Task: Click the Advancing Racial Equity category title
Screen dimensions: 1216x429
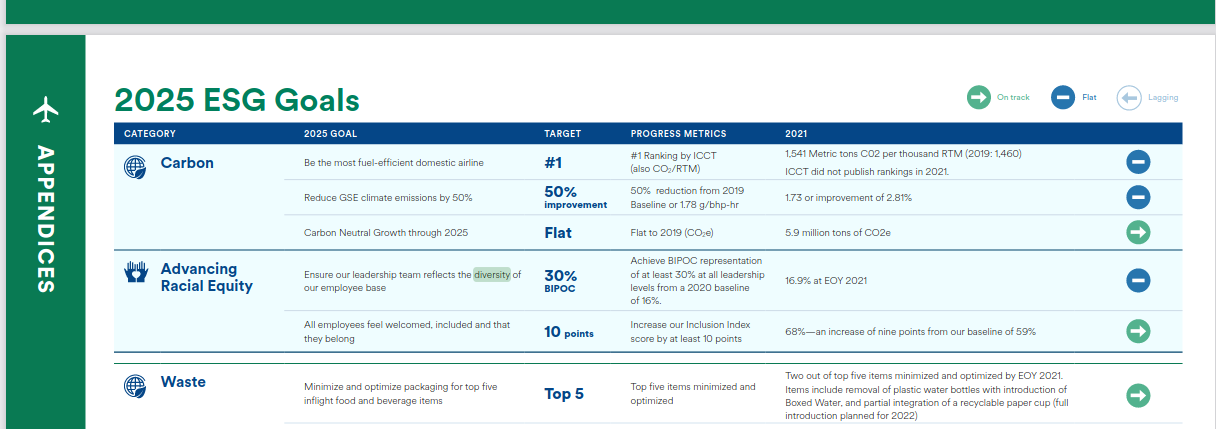Action: click(207, 277)
